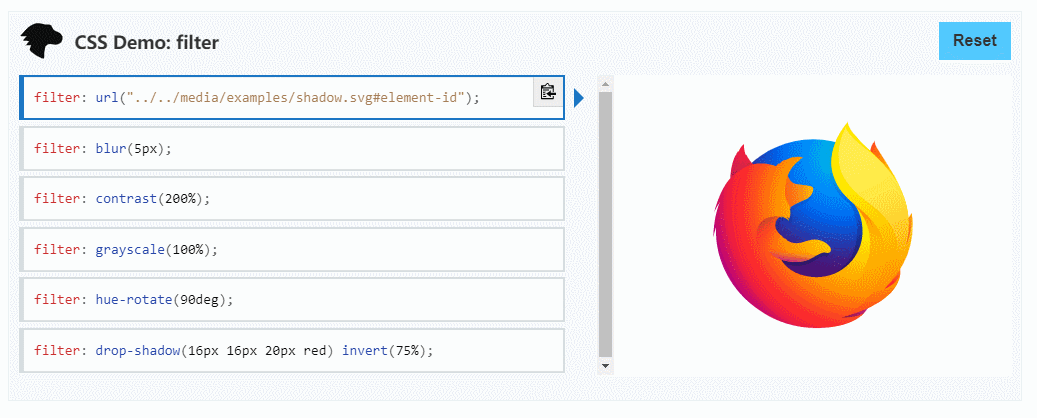
Task: Click the MDN dinosaur logo
Action: (41, 41)
